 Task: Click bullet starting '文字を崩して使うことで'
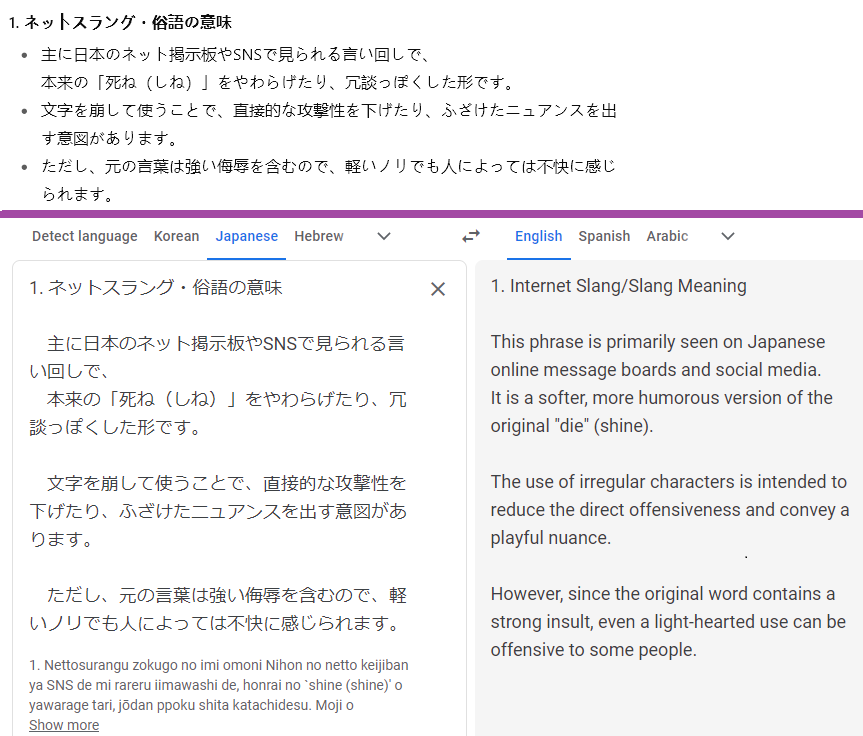[329, 124]
